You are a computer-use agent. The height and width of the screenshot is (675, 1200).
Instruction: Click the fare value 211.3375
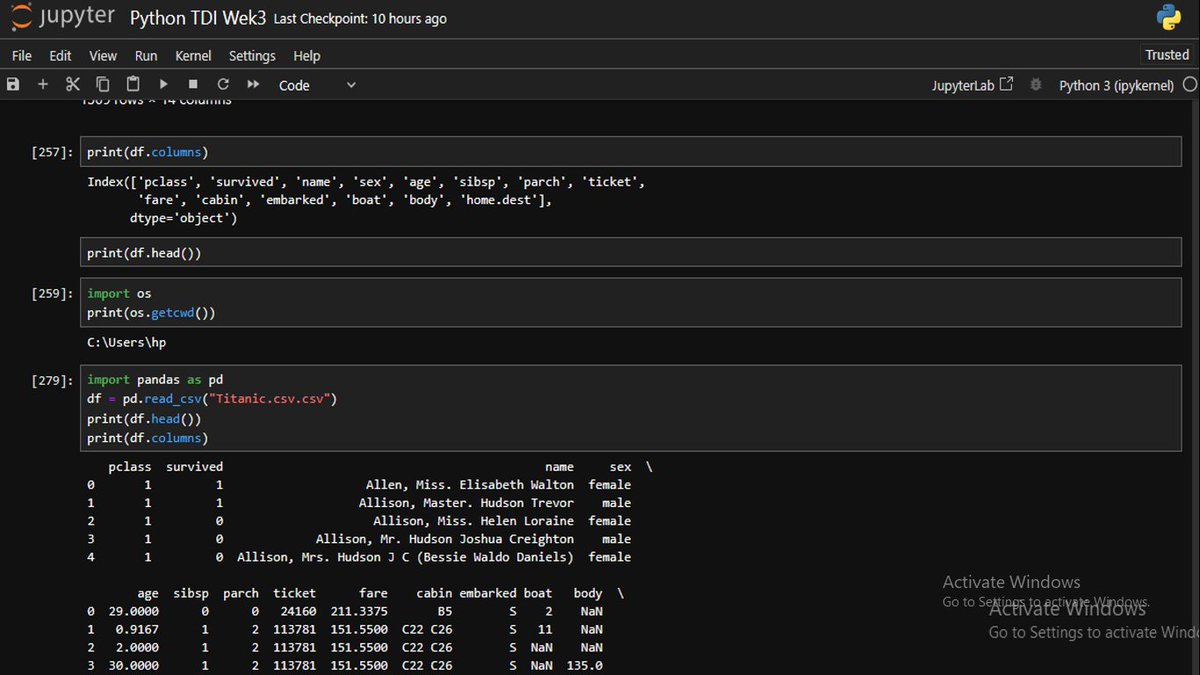pos(359,611)
